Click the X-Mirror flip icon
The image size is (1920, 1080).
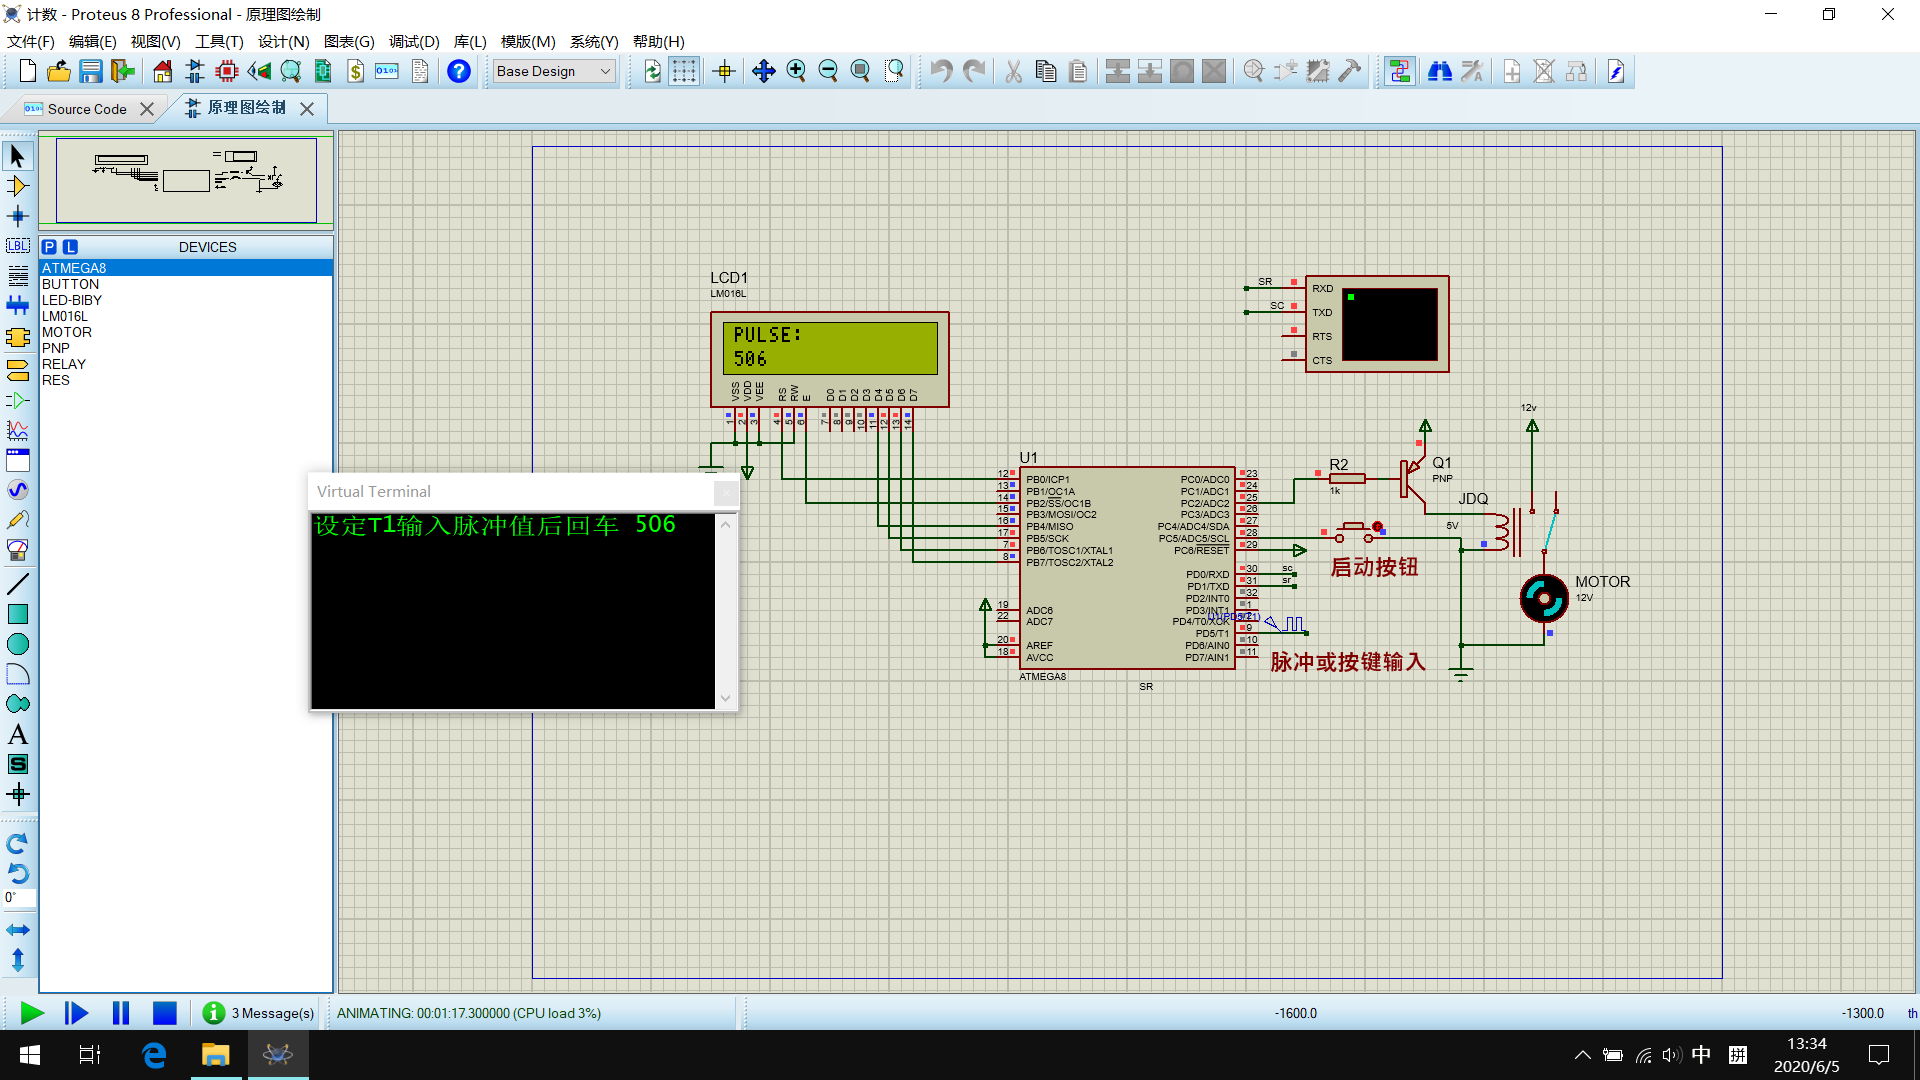pyautogui.click(x=17, y=930)
